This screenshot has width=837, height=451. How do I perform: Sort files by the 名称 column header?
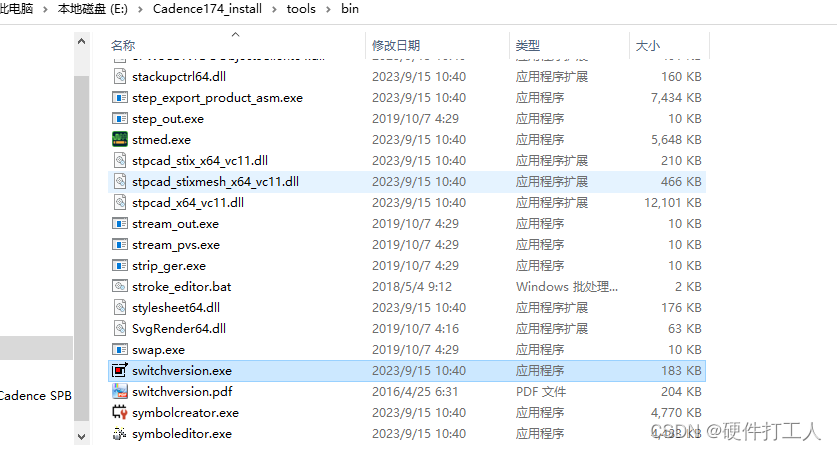(x=123, y=46)
